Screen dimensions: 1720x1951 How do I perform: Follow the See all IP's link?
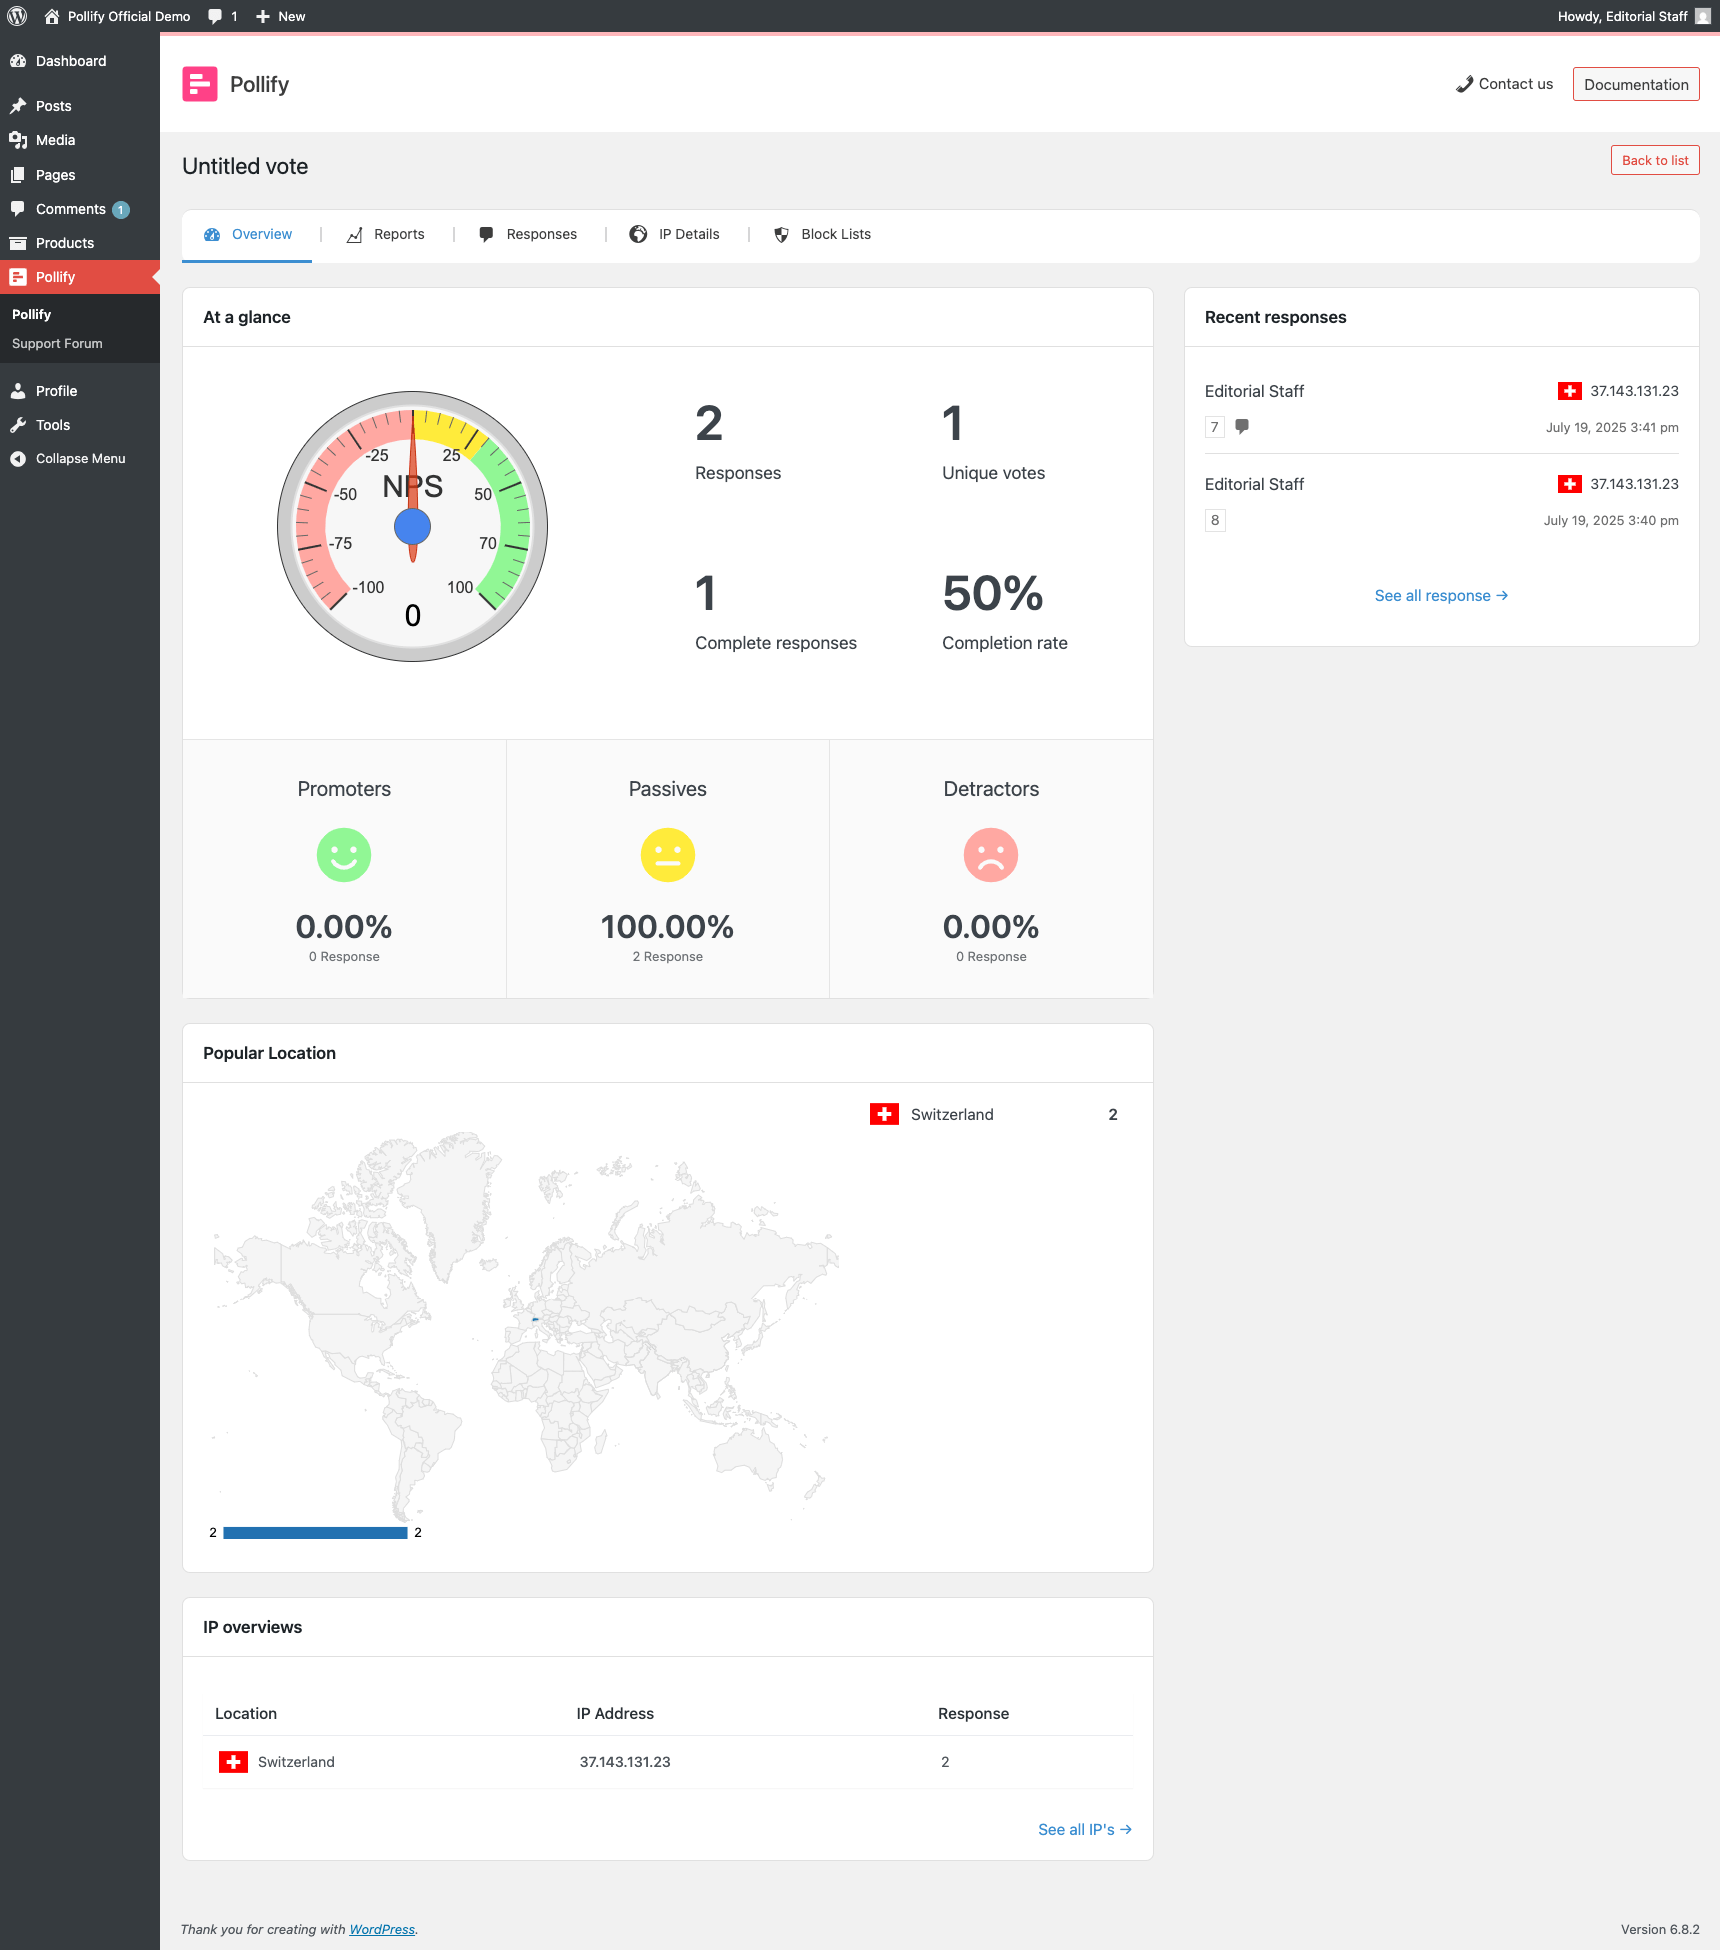tap(1085, 1829)
